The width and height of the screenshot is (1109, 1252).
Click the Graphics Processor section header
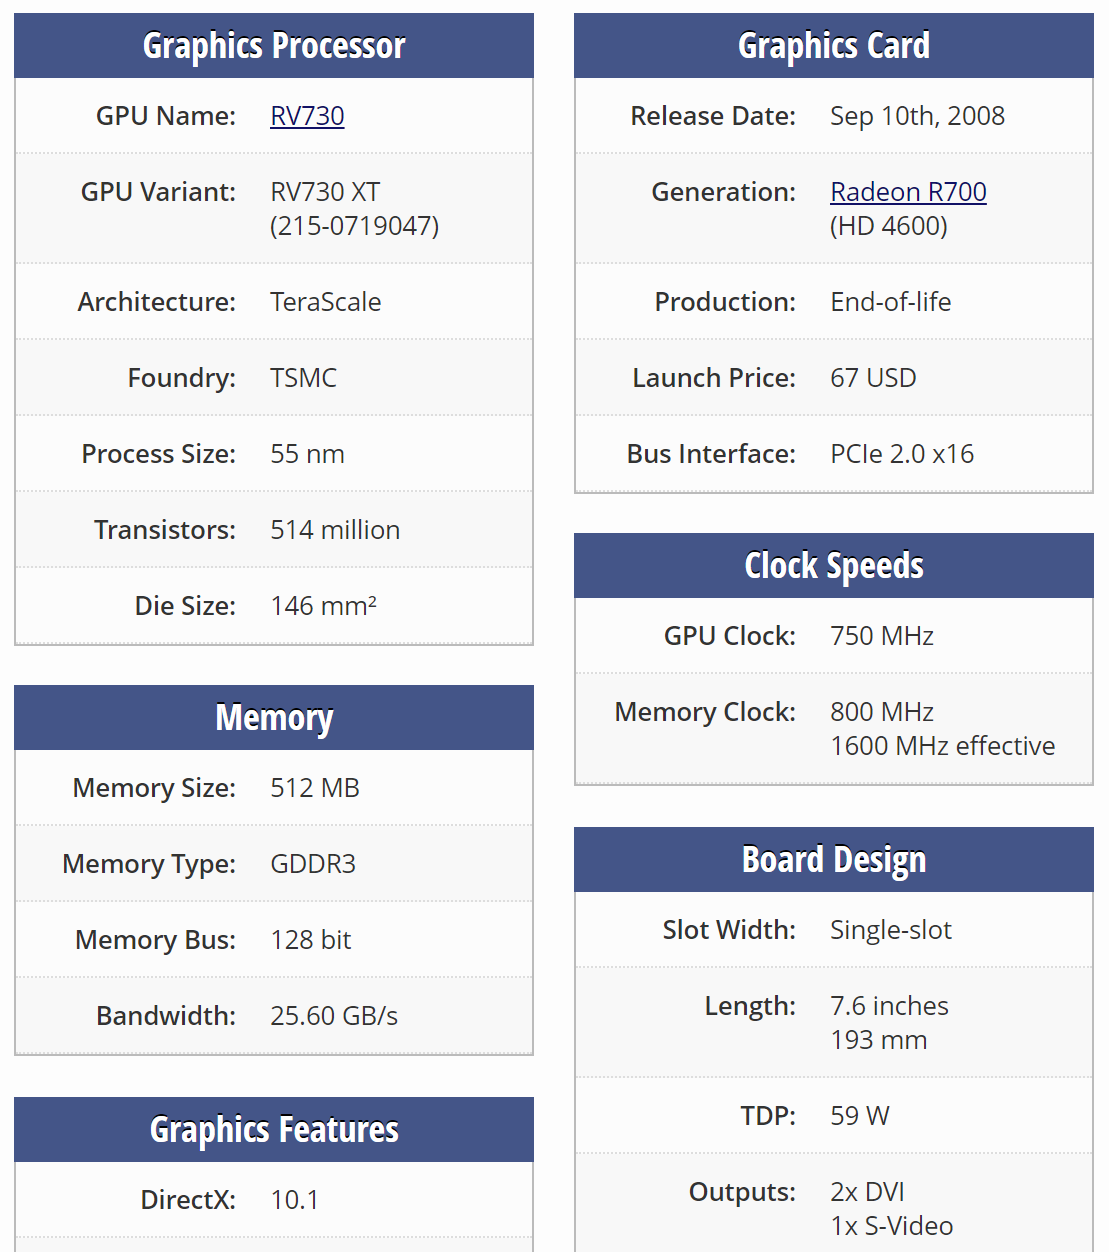pos(274,46)
